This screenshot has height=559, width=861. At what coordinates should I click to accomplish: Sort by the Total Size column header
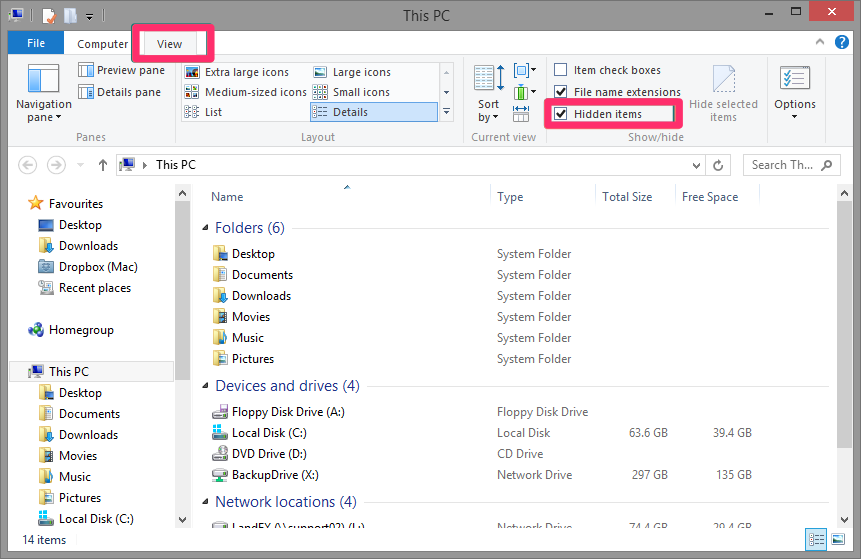(627, 197)
